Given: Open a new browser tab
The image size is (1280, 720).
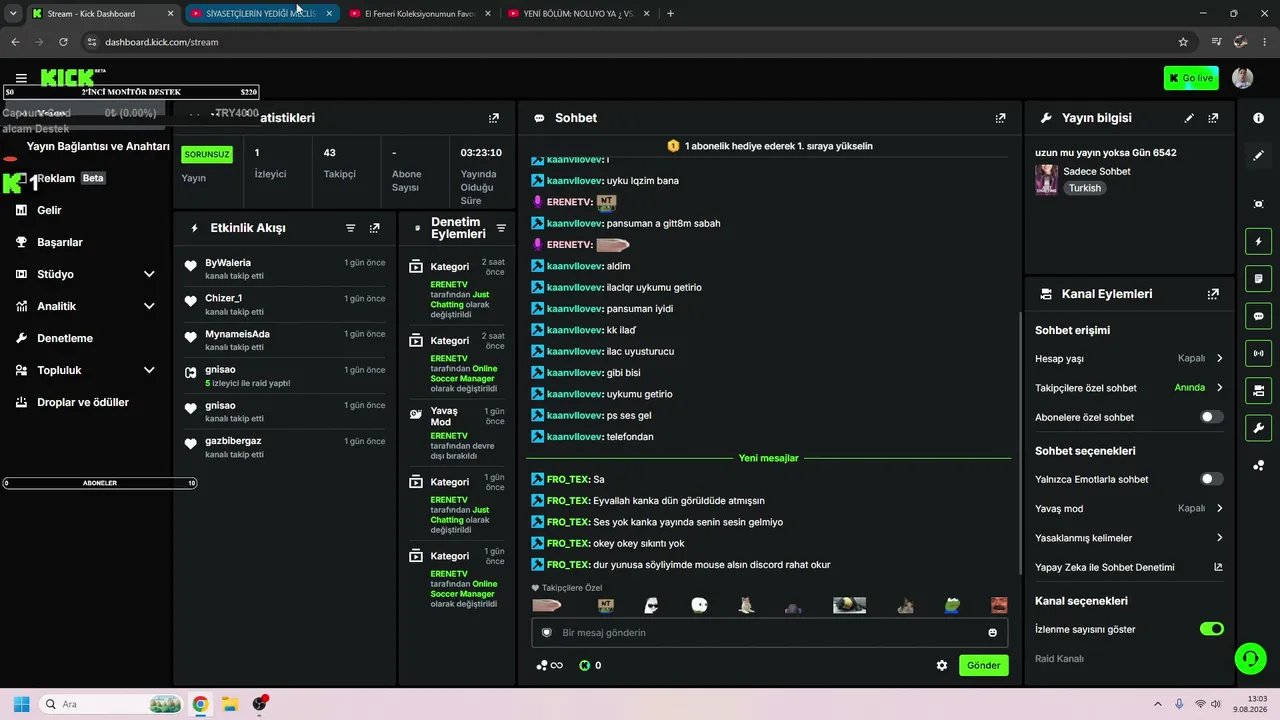Looking at the screenshot, I should (x=670, y=13).
